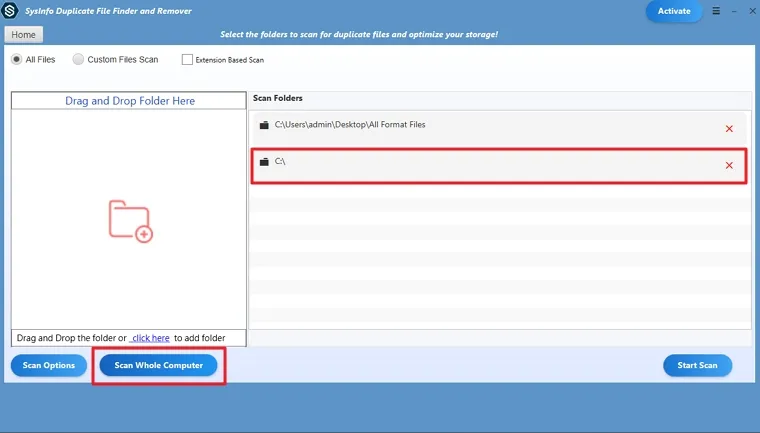Click the 'click here' link to add folder

click(151, 338)
